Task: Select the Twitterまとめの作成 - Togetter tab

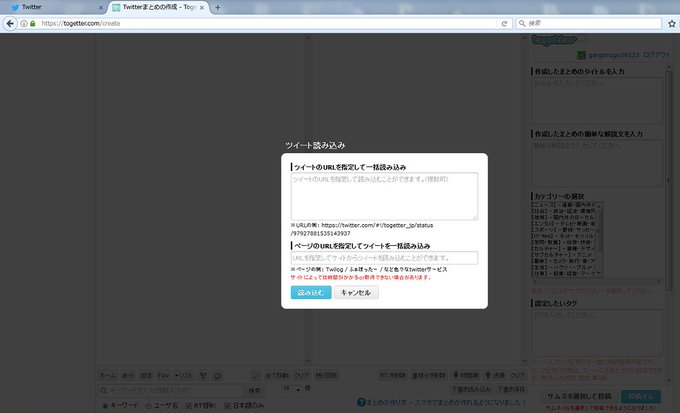Action: pos(158,7)
